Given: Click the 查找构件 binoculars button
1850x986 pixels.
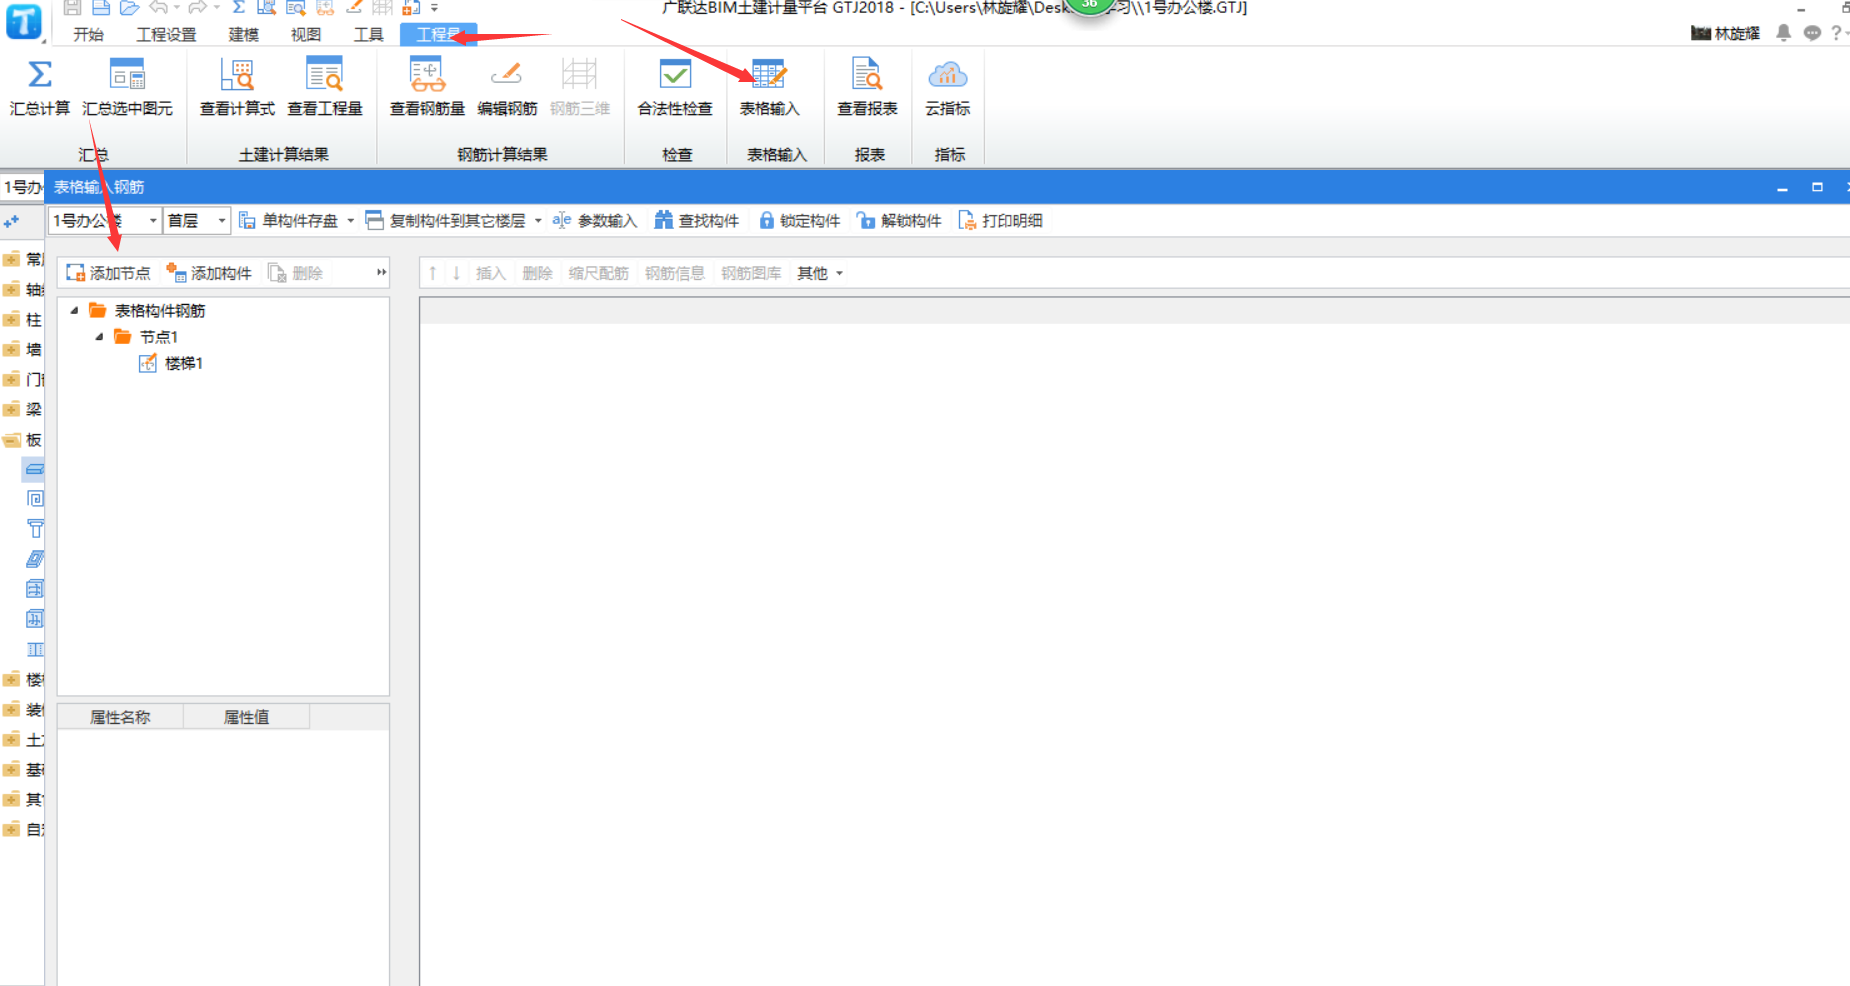Looking at the screenshot, I should [x=696, y=221].
